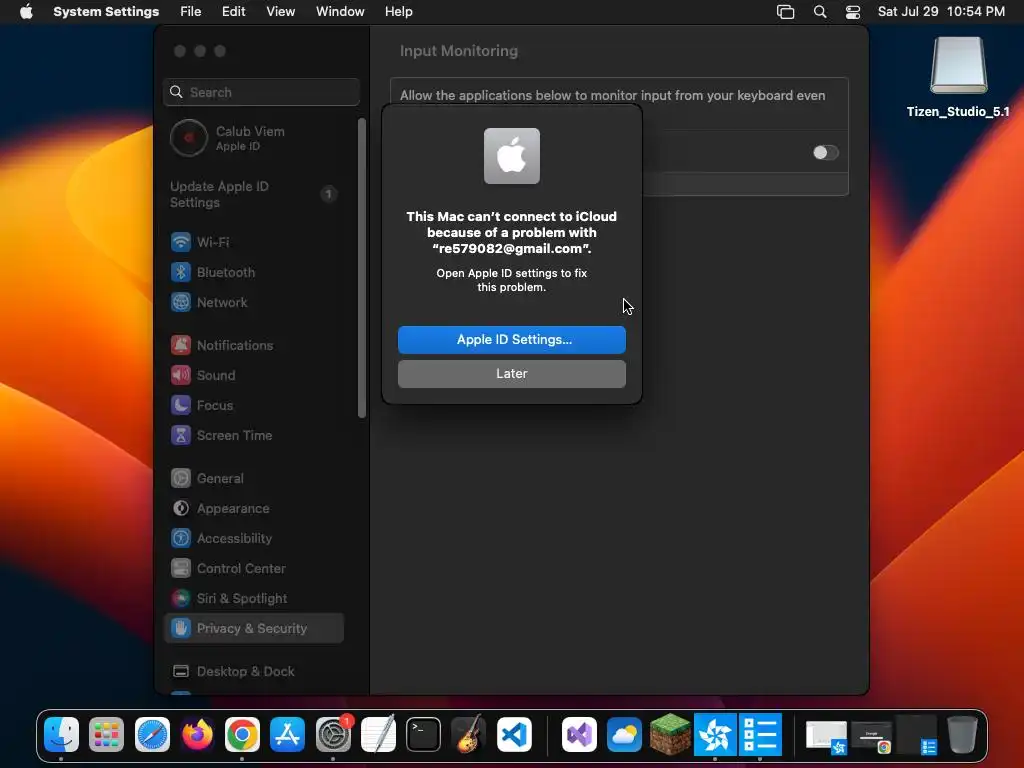The height and width of the screenshot is (768, 1024).
Task: Click the Stage Manager menu bar icon
Action: [x=786, y=12]
